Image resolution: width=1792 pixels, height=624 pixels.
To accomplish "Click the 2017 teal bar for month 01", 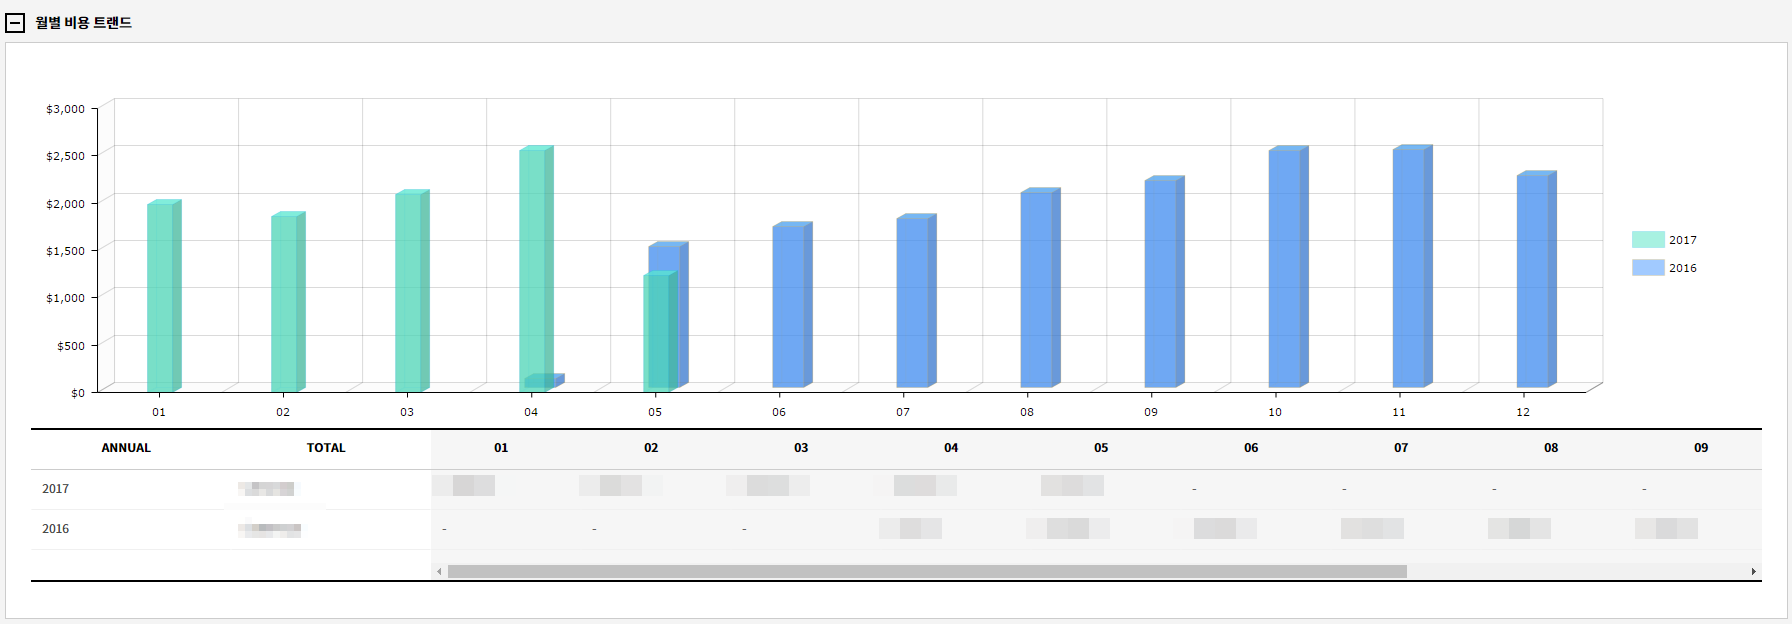I will pyautogui.click(x=160, y=297).
